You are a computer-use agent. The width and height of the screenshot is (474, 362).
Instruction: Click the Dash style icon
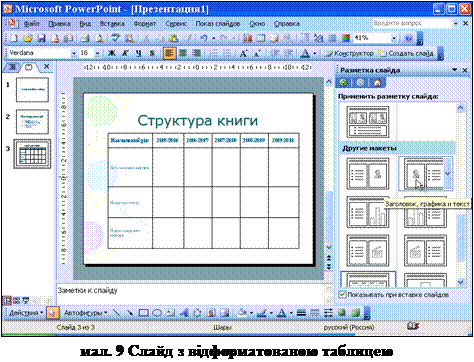click(315, 313)
